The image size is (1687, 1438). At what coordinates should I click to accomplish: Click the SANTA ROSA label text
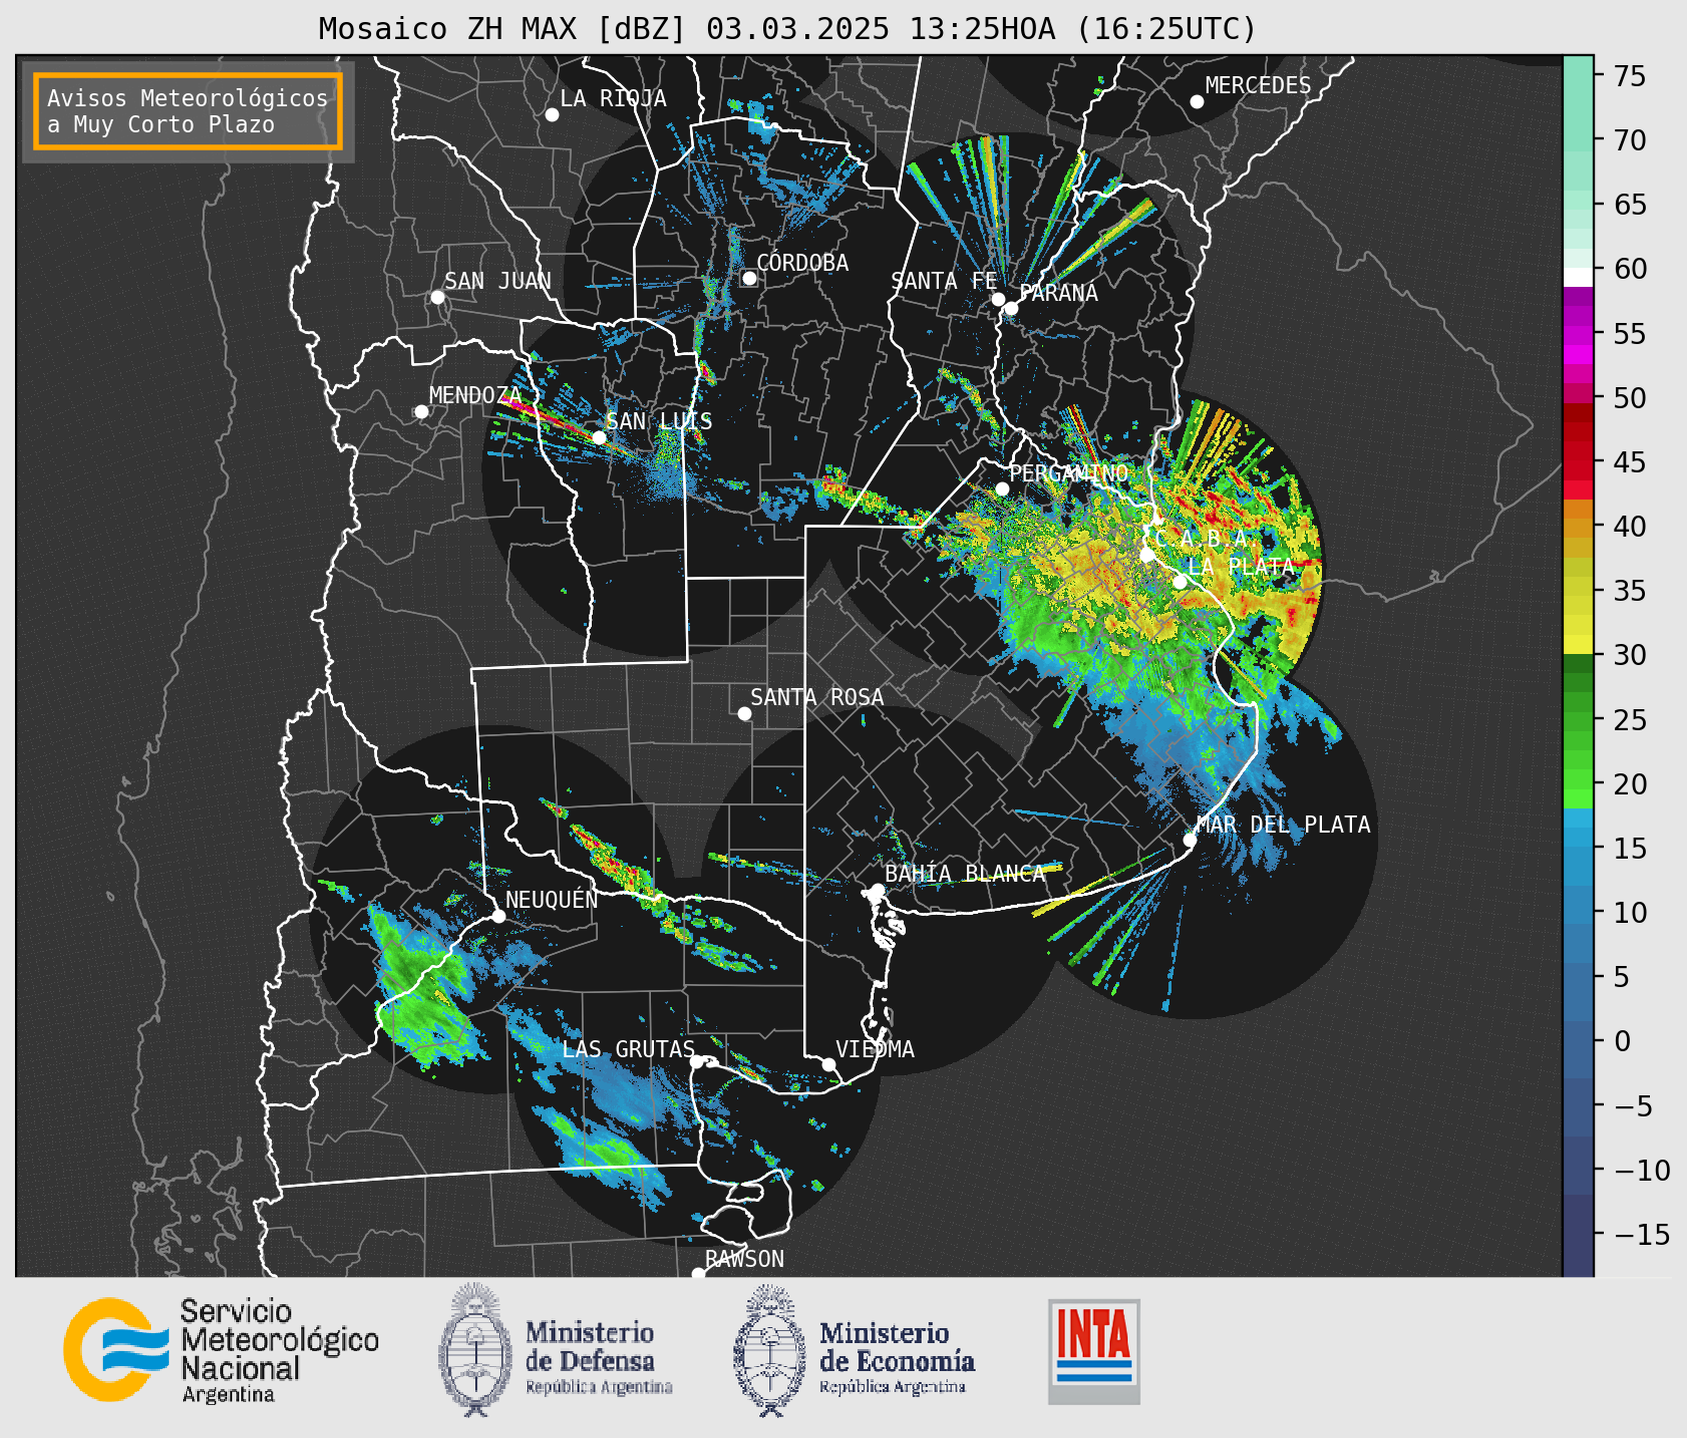tap(817, 697)
